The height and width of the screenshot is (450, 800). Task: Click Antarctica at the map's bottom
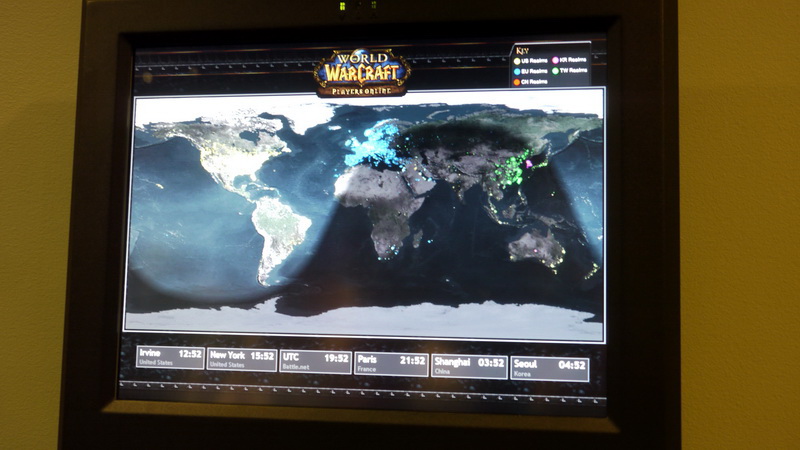360,318
